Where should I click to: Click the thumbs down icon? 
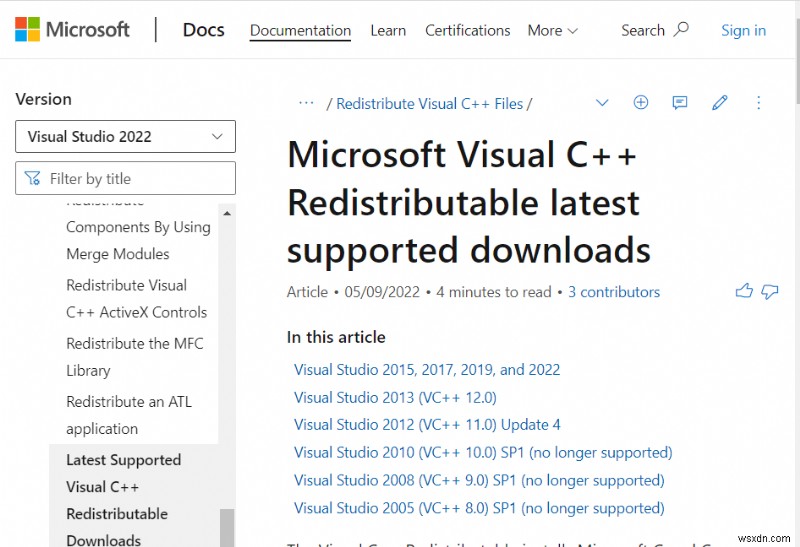tap(769, 291)
